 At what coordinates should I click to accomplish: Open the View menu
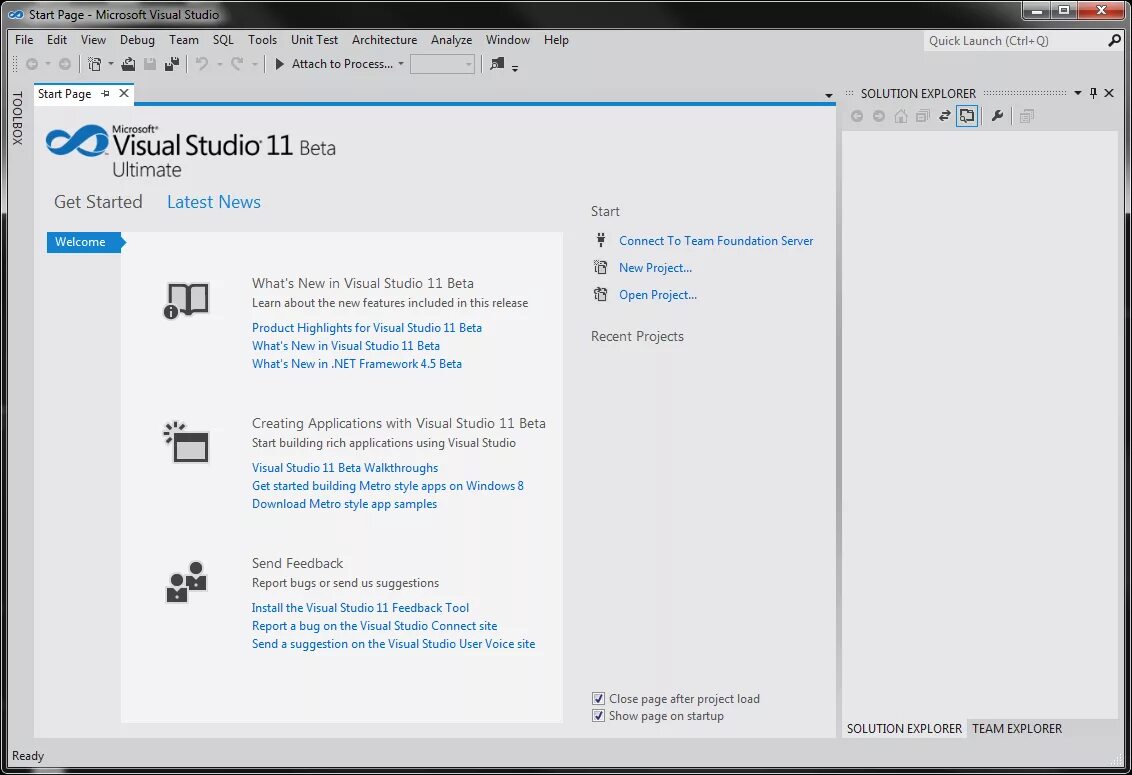coord(93,40)
